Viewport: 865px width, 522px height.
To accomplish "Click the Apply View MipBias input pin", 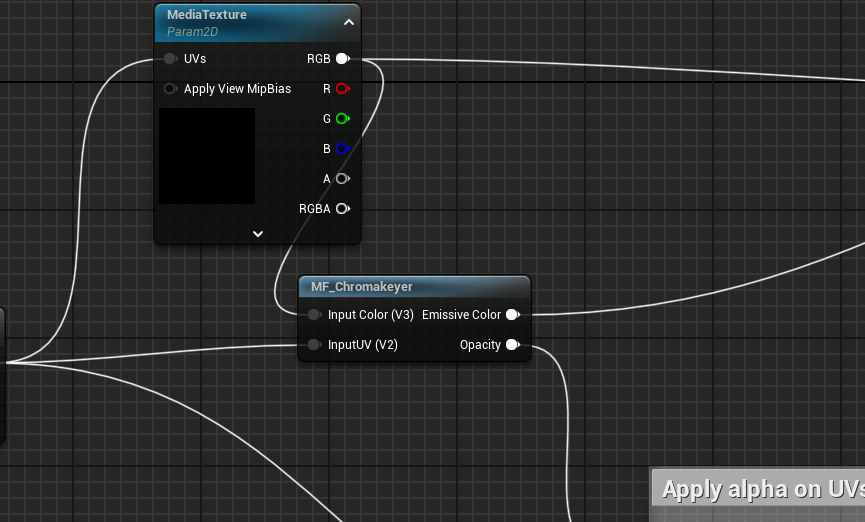I will (x=170, y=88).
